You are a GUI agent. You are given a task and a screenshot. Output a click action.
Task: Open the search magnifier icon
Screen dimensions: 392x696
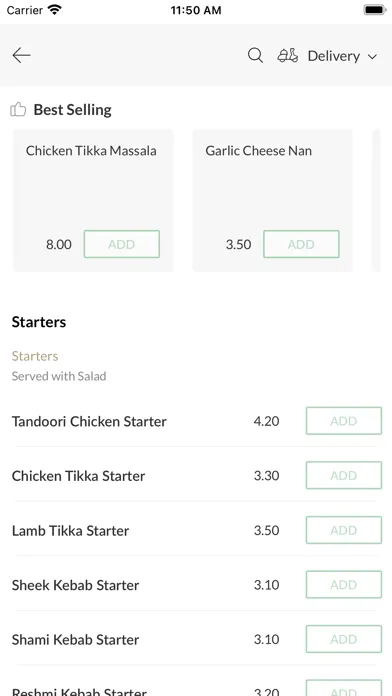click(x=255, y=55)
